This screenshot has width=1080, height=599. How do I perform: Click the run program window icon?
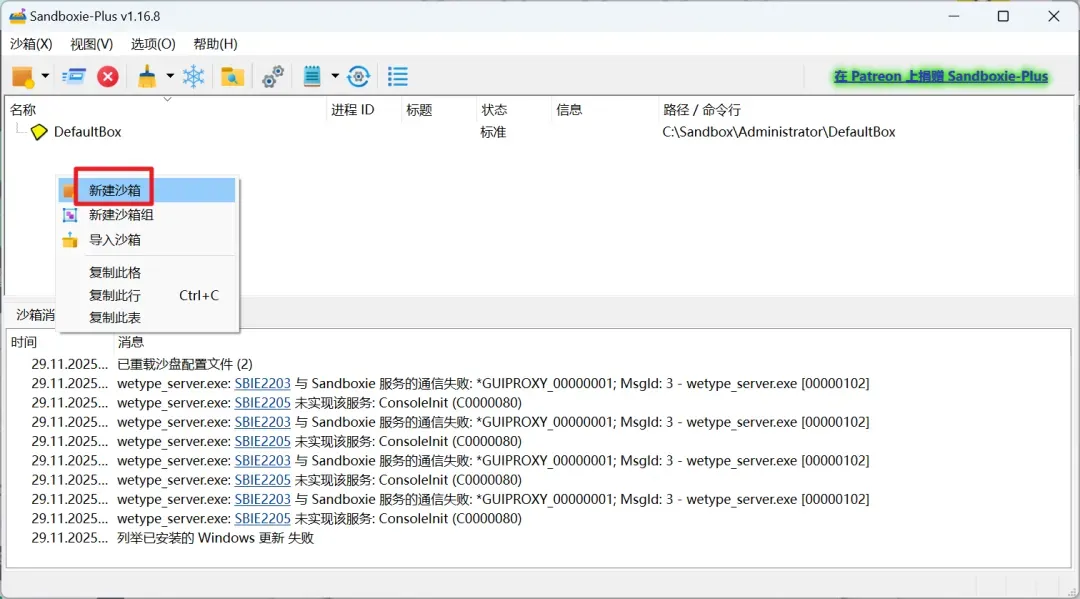pyautogui.click(x=74, y=76)
